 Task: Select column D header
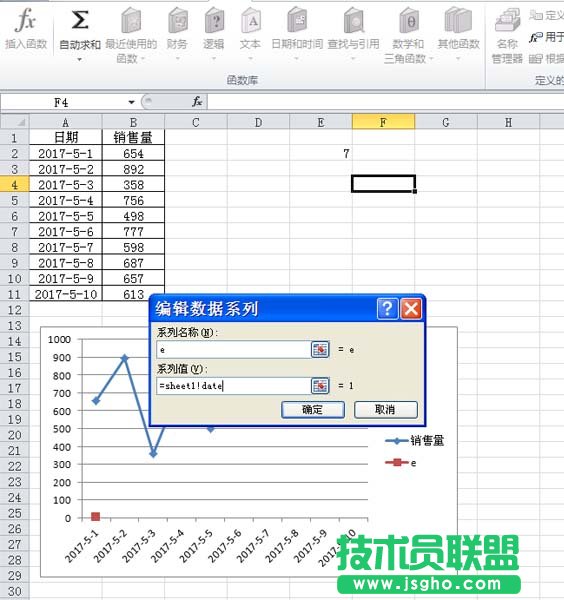point(258,122)
